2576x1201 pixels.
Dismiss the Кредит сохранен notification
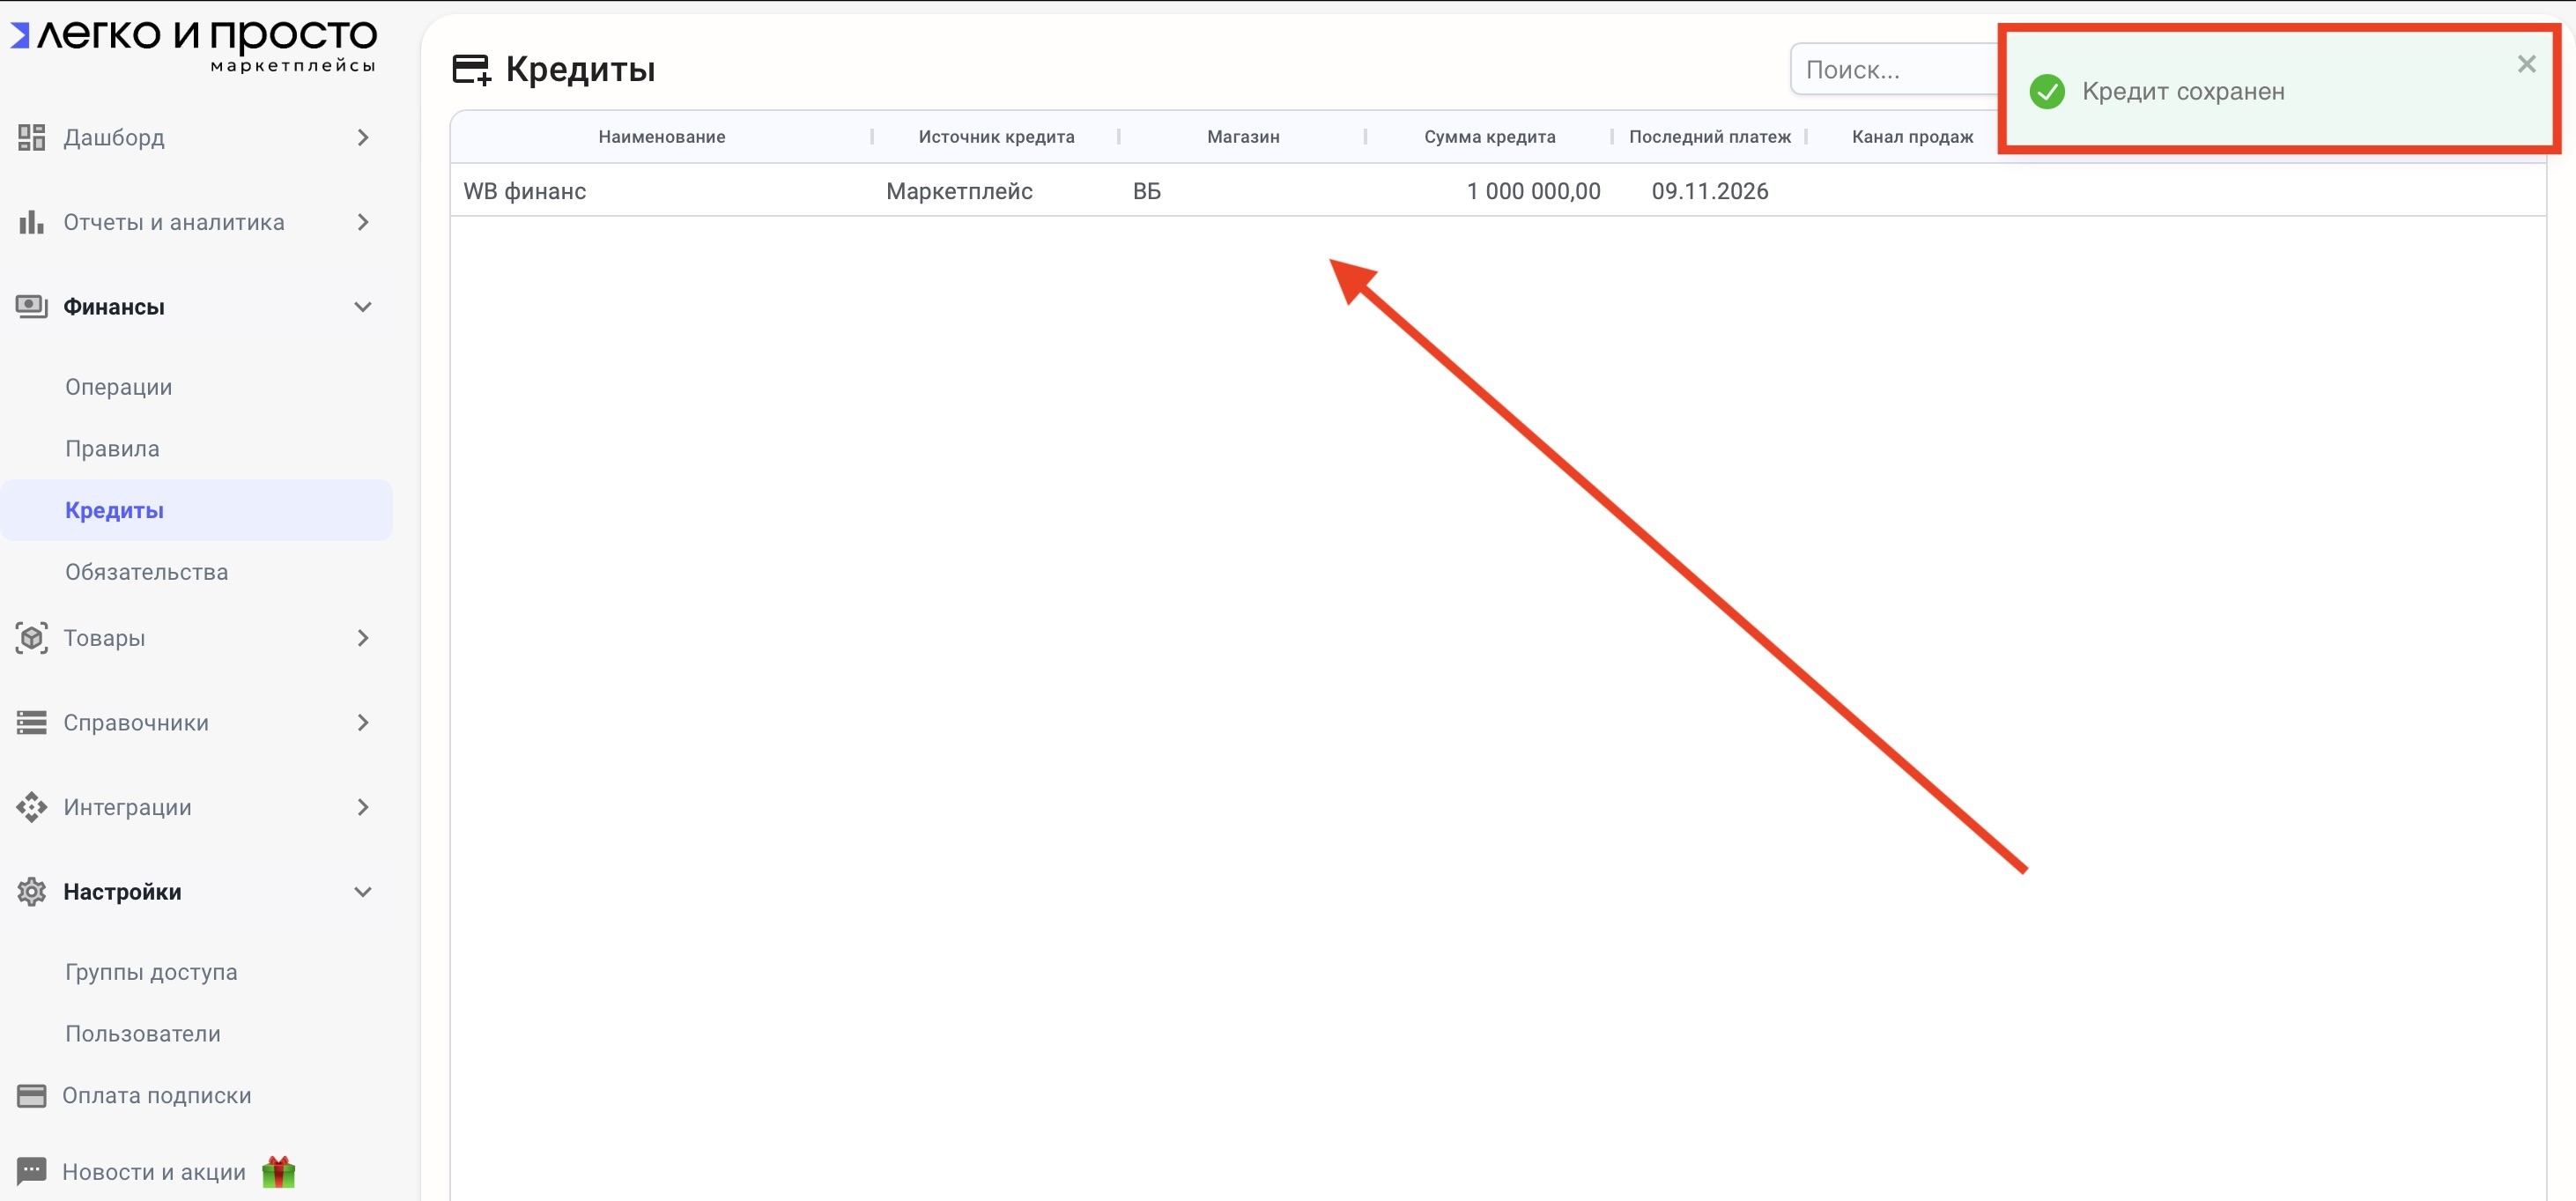click(x=2526, y=65)
